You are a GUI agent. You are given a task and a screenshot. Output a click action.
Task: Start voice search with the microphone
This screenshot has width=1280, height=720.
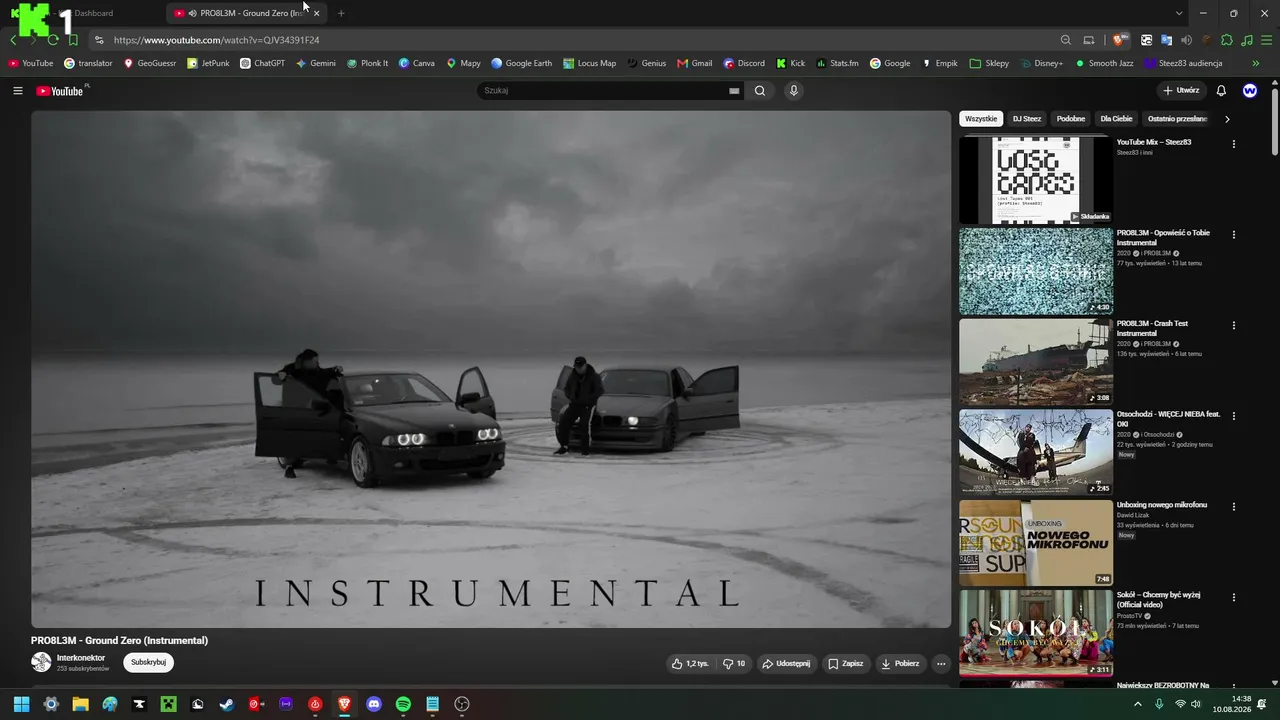[x=794, y=91]
